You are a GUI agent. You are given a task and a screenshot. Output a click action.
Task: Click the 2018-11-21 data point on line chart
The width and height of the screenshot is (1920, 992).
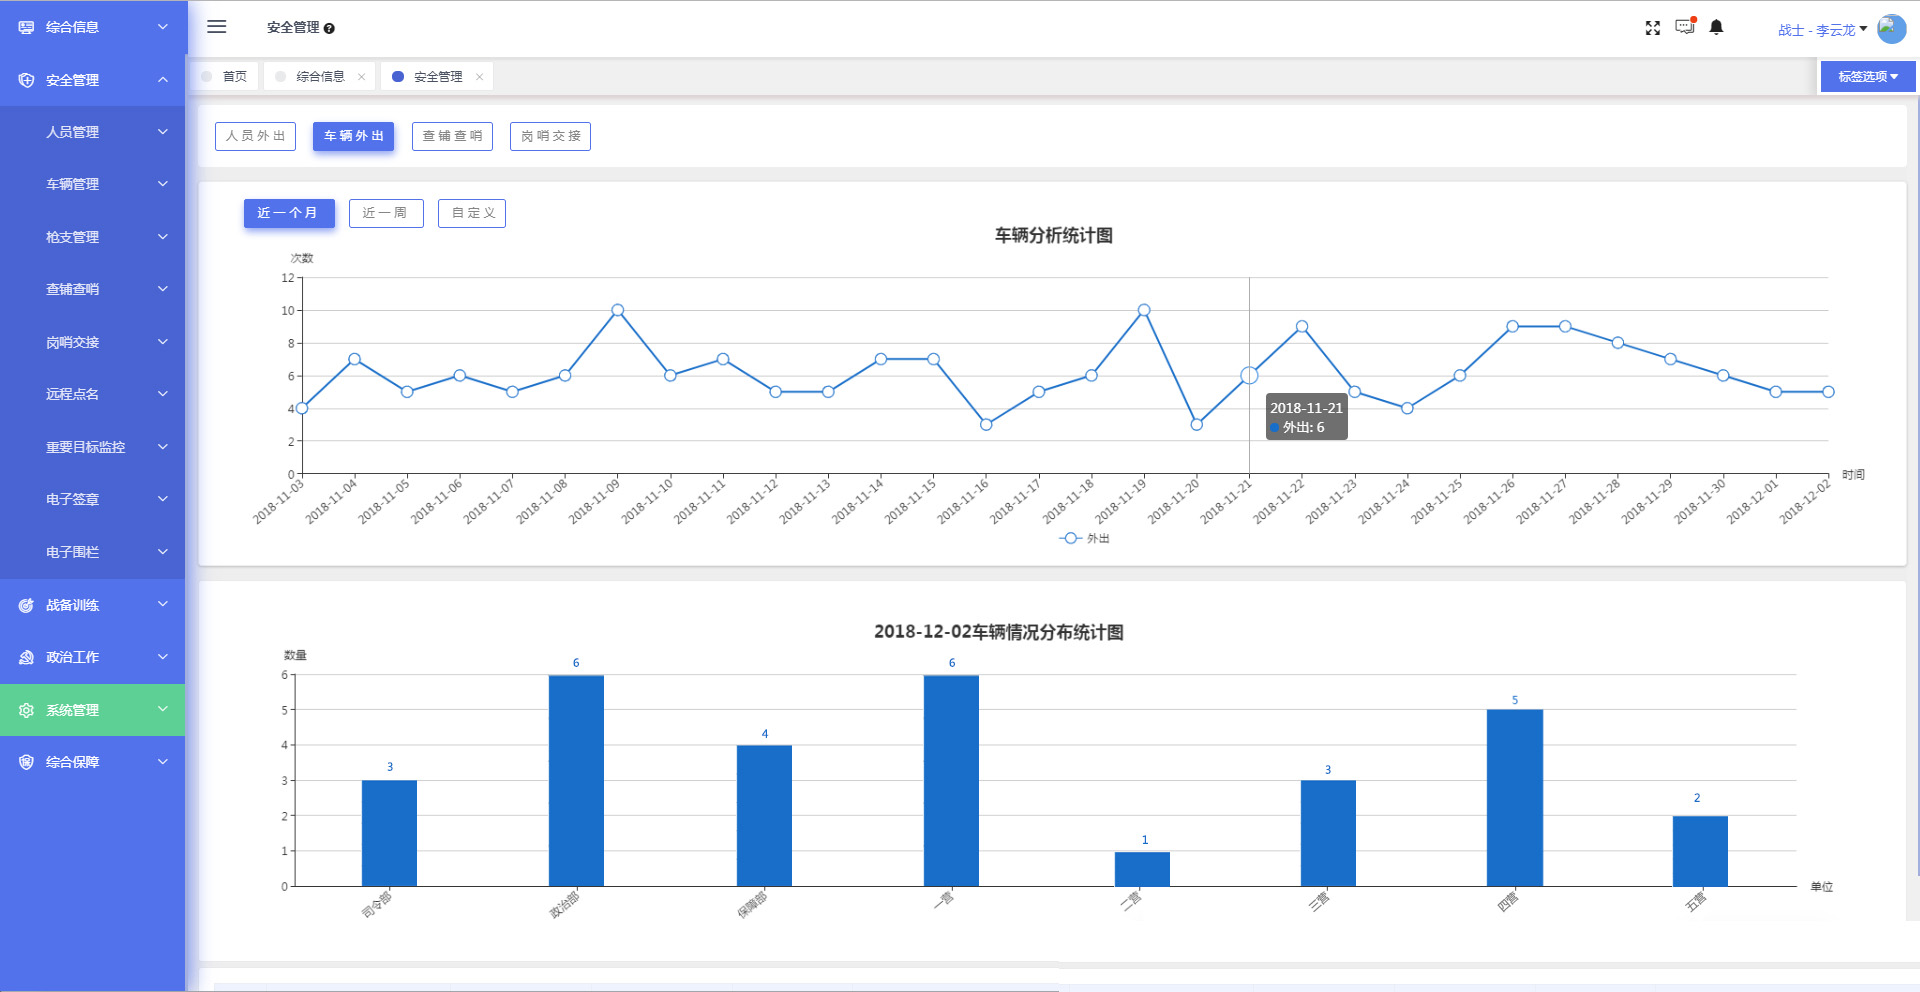[x=1249, y=375]
